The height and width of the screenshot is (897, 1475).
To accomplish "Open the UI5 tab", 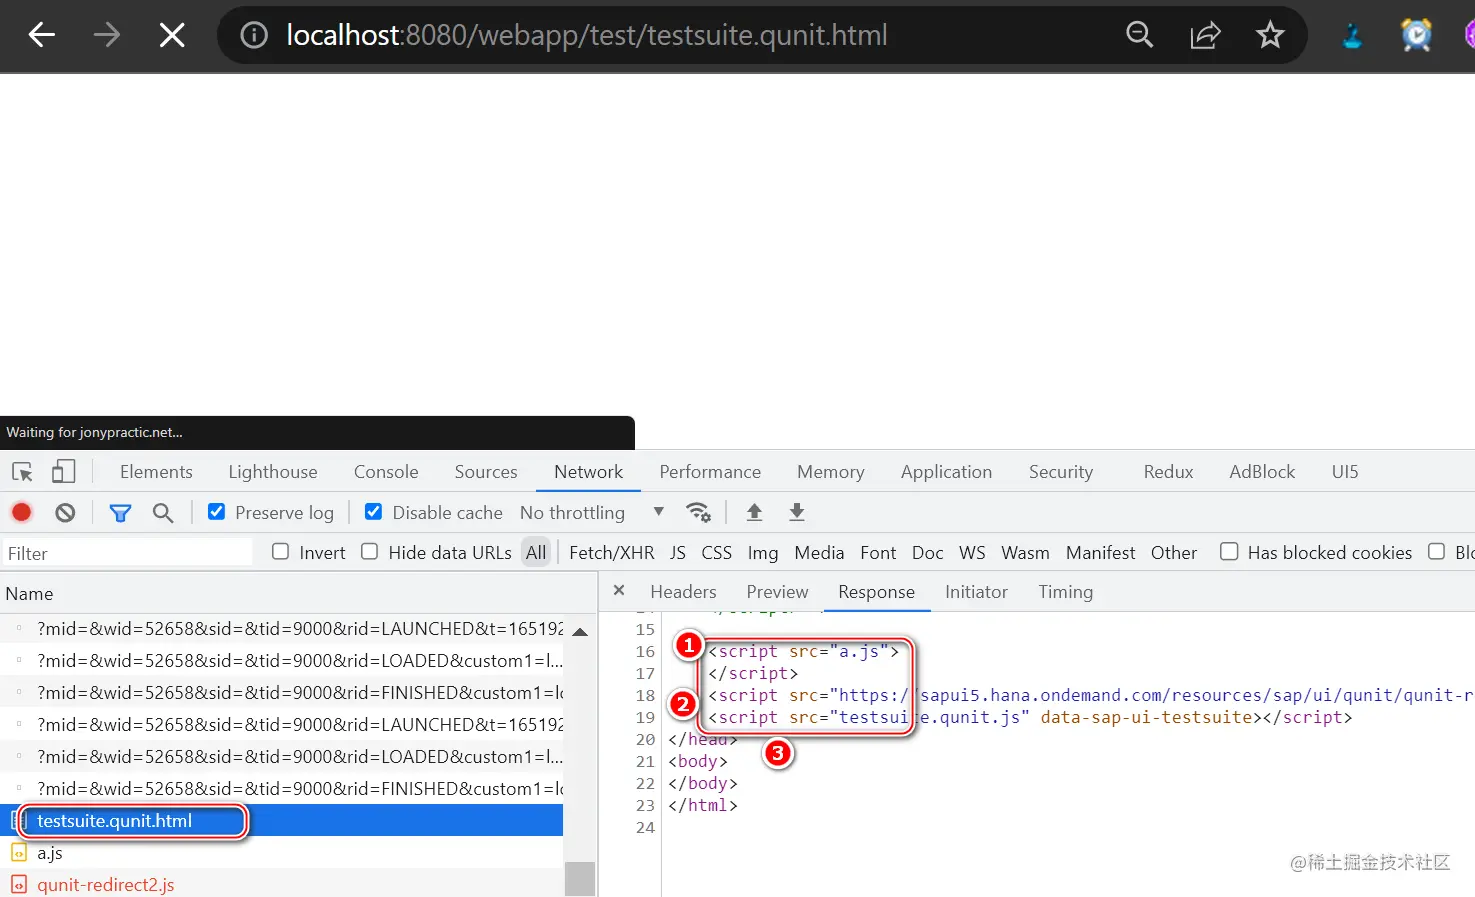I will pyautogui.click(x=1345, y=472).
